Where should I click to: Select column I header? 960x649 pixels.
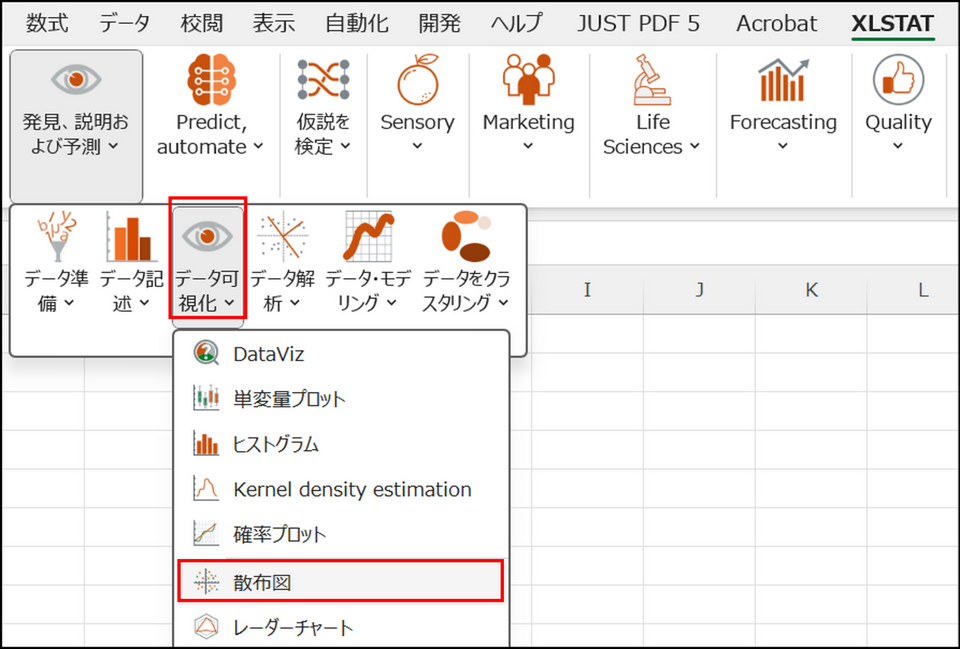pyautogui.click(x=587, y=290)
